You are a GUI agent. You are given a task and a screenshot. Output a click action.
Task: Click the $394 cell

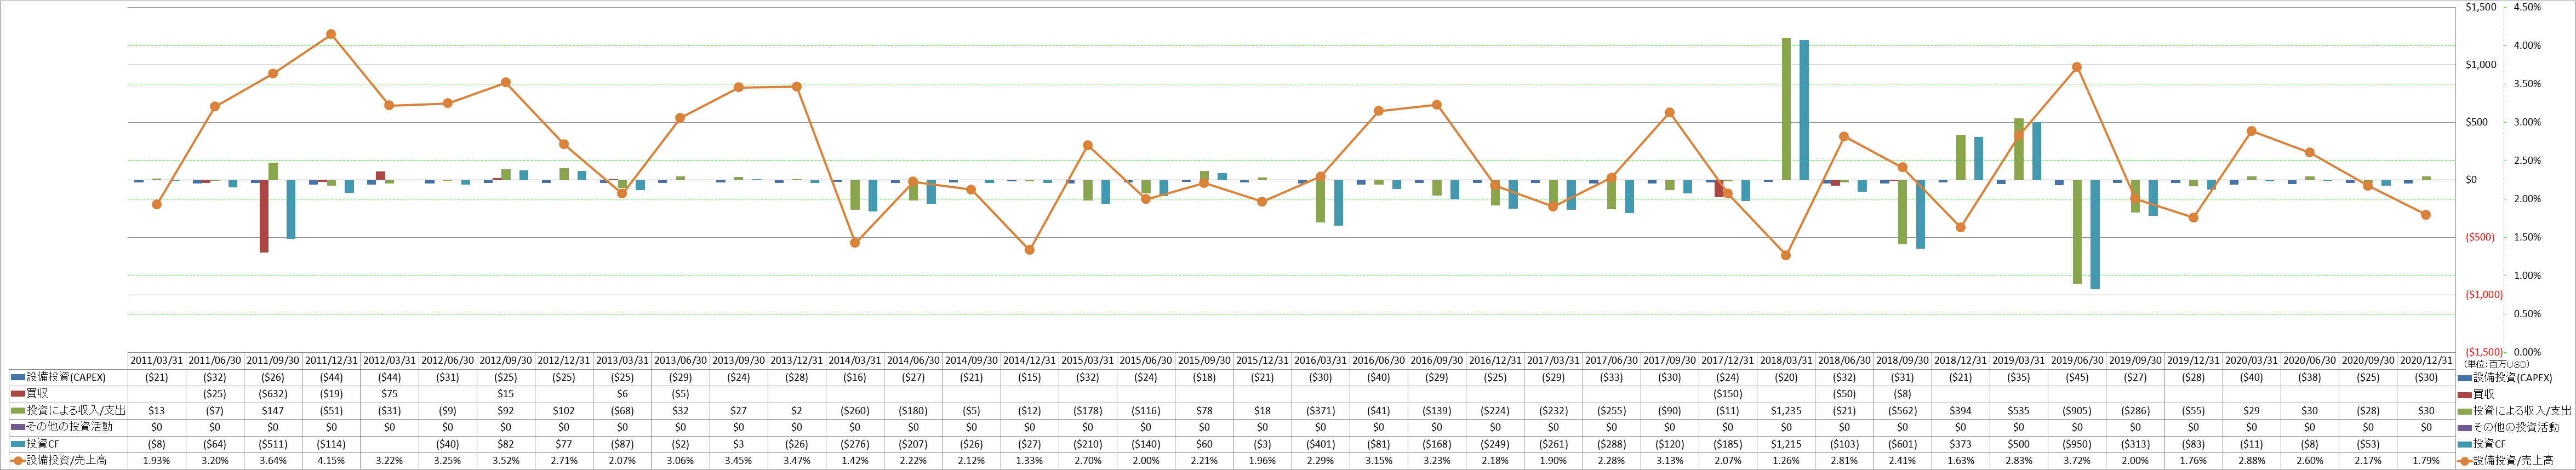pyautogui.click(x=1961, y=411)
